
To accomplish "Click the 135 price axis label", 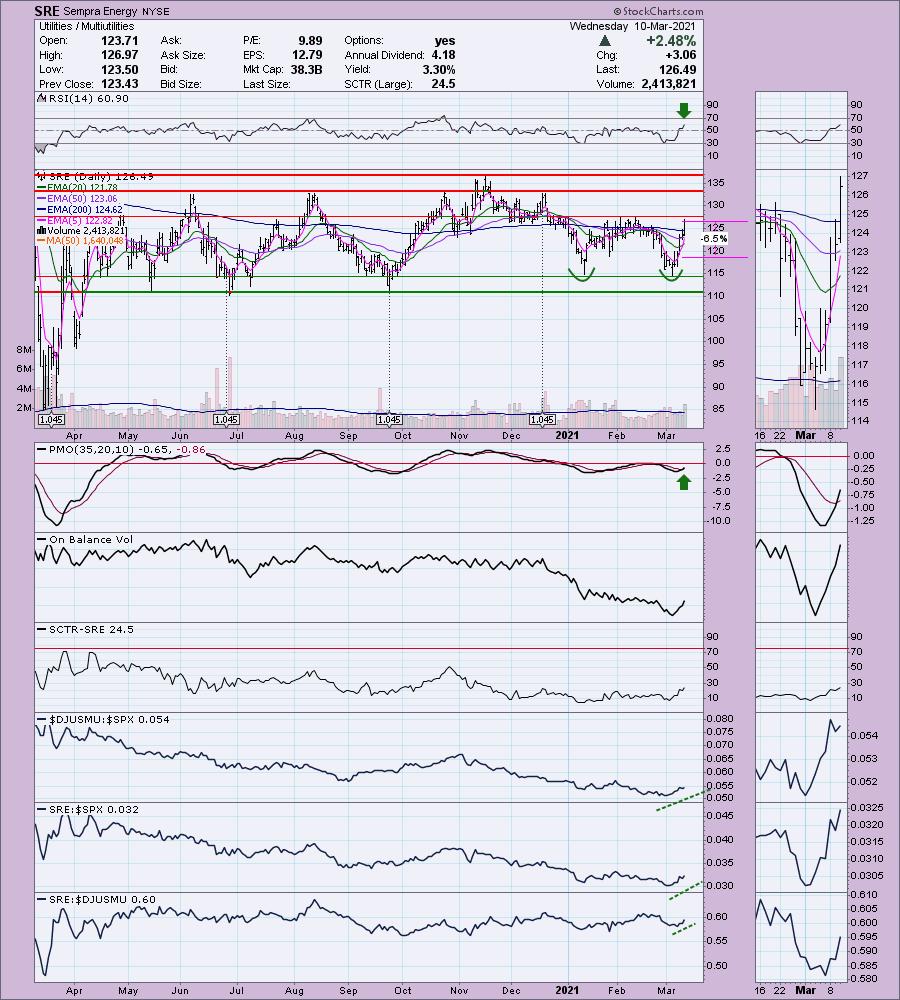I will (x=716, y=183).
